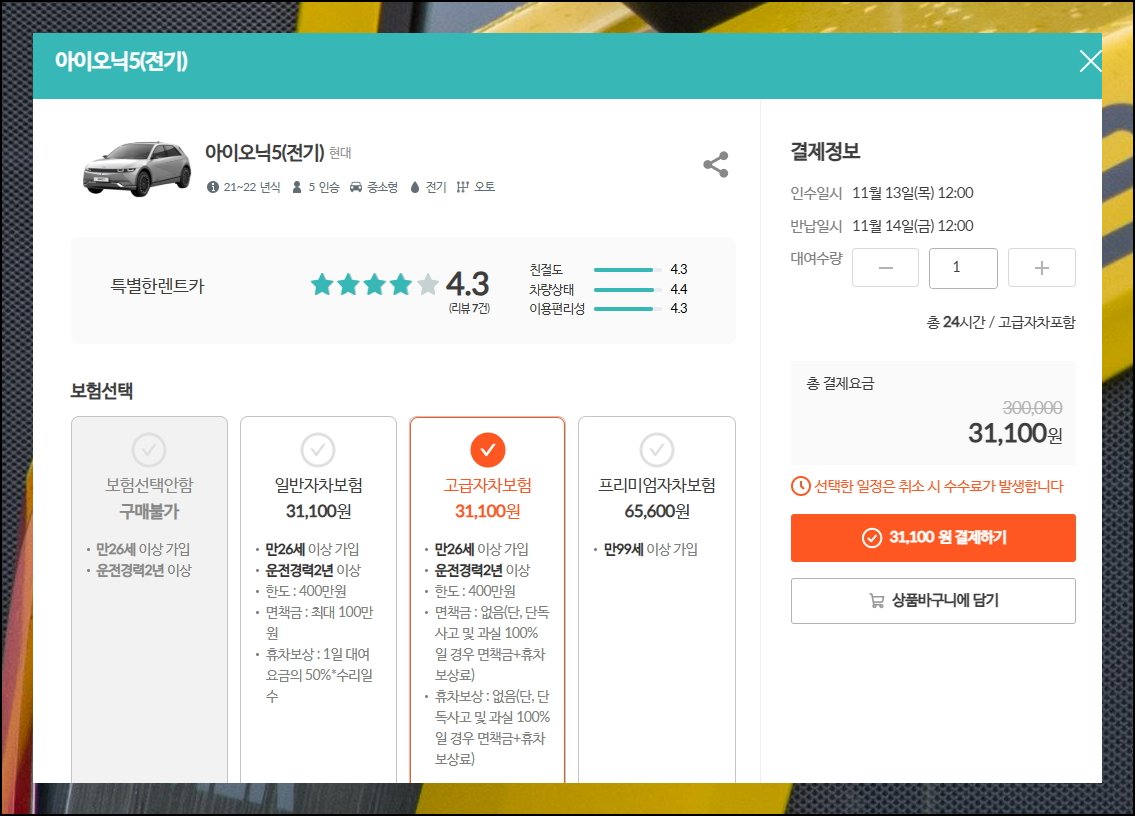1135x816 pixels.
Task: Click the struck-through 300,000 price
Action: pyautogui.click(x=1032, y=408)
